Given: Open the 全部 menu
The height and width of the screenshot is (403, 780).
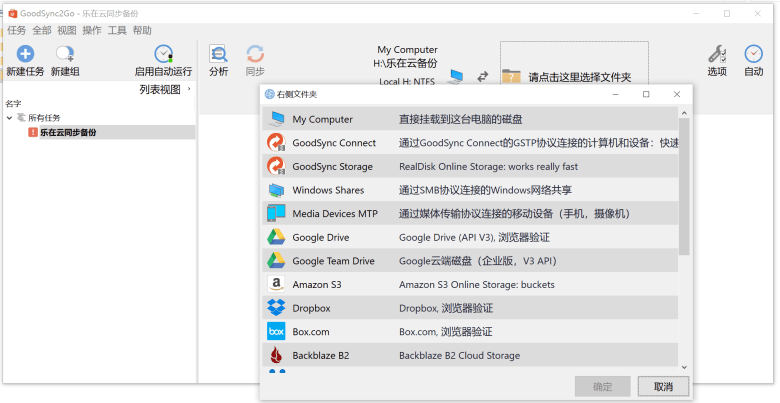Looking at the screenshot, I should [42, 30].
